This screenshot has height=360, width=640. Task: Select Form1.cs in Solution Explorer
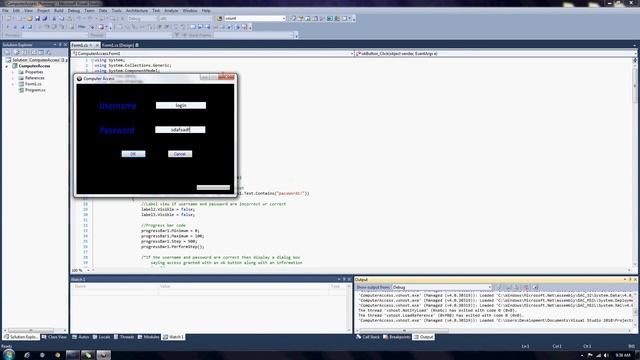point(33,84)
